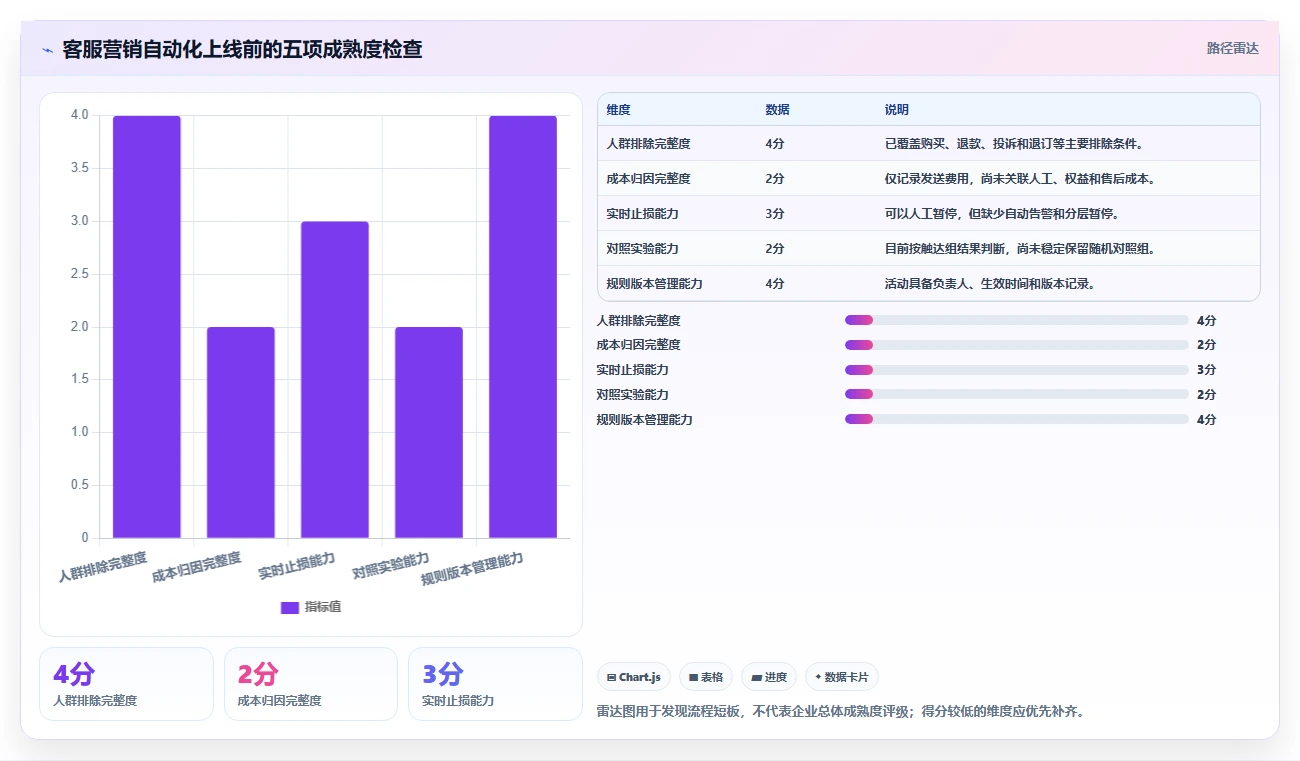Select table cell 成本归因完整度

coord(648,179)
